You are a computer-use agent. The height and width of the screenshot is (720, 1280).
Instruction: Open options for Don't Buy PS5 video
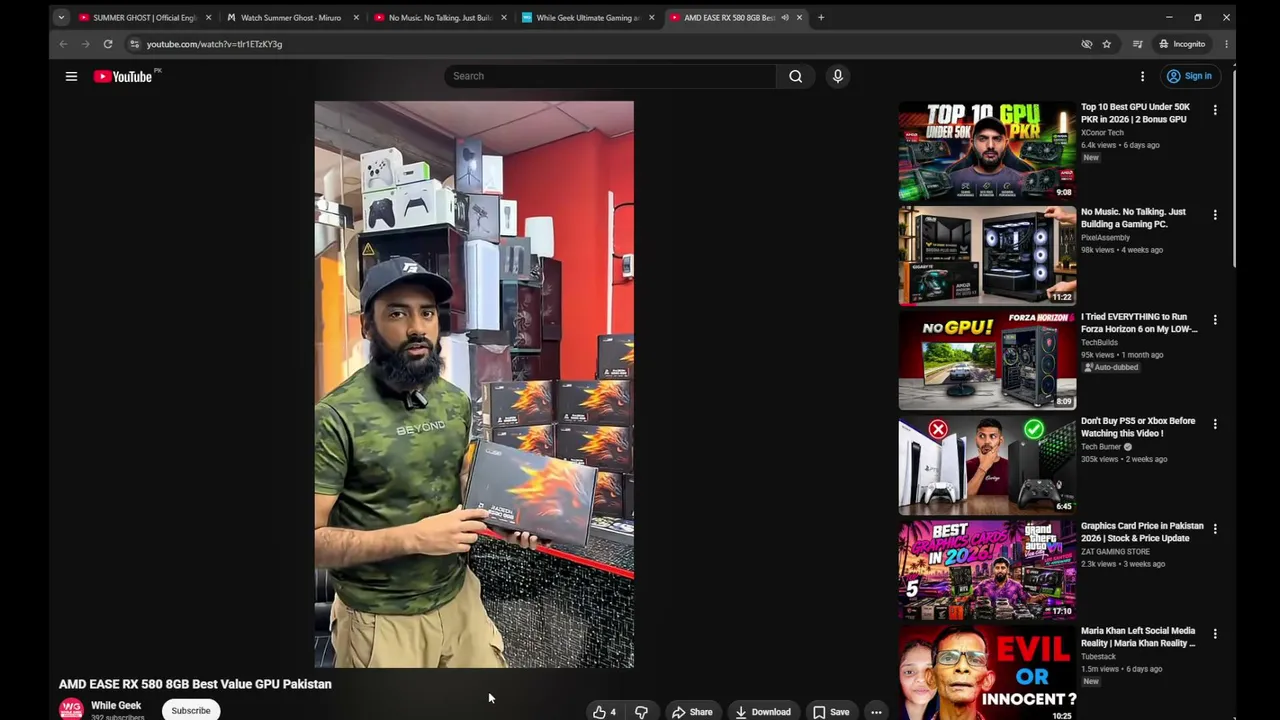(1215, 424)
